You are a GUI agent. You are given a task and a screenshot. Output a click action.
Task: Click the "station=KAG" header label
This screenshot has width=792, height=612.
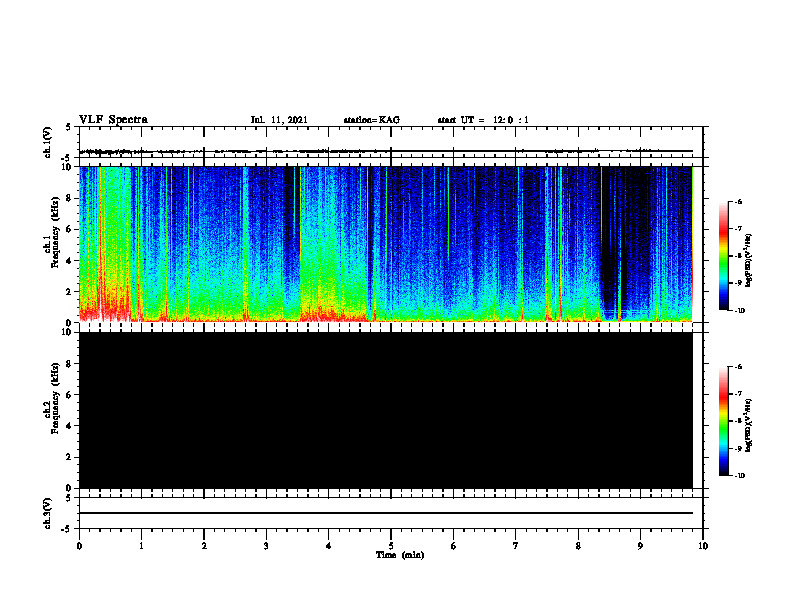coord(372,120)
